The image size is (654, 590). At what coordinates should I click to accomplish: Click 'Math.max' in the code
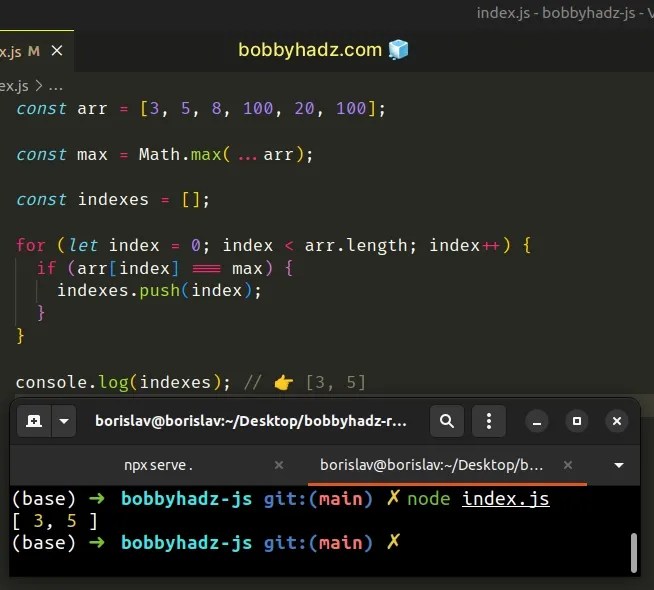pos(180,155)
